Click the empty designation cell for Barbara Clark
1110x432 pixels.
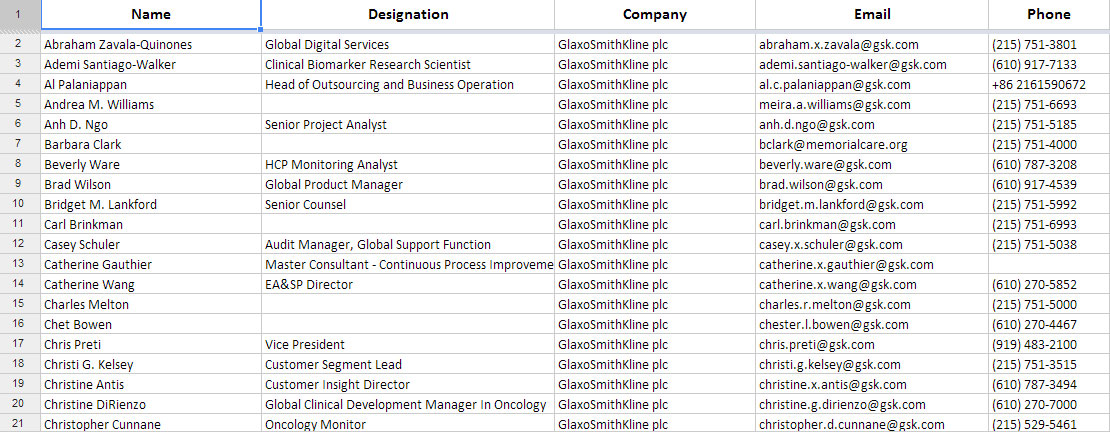(x=408, y=145)
